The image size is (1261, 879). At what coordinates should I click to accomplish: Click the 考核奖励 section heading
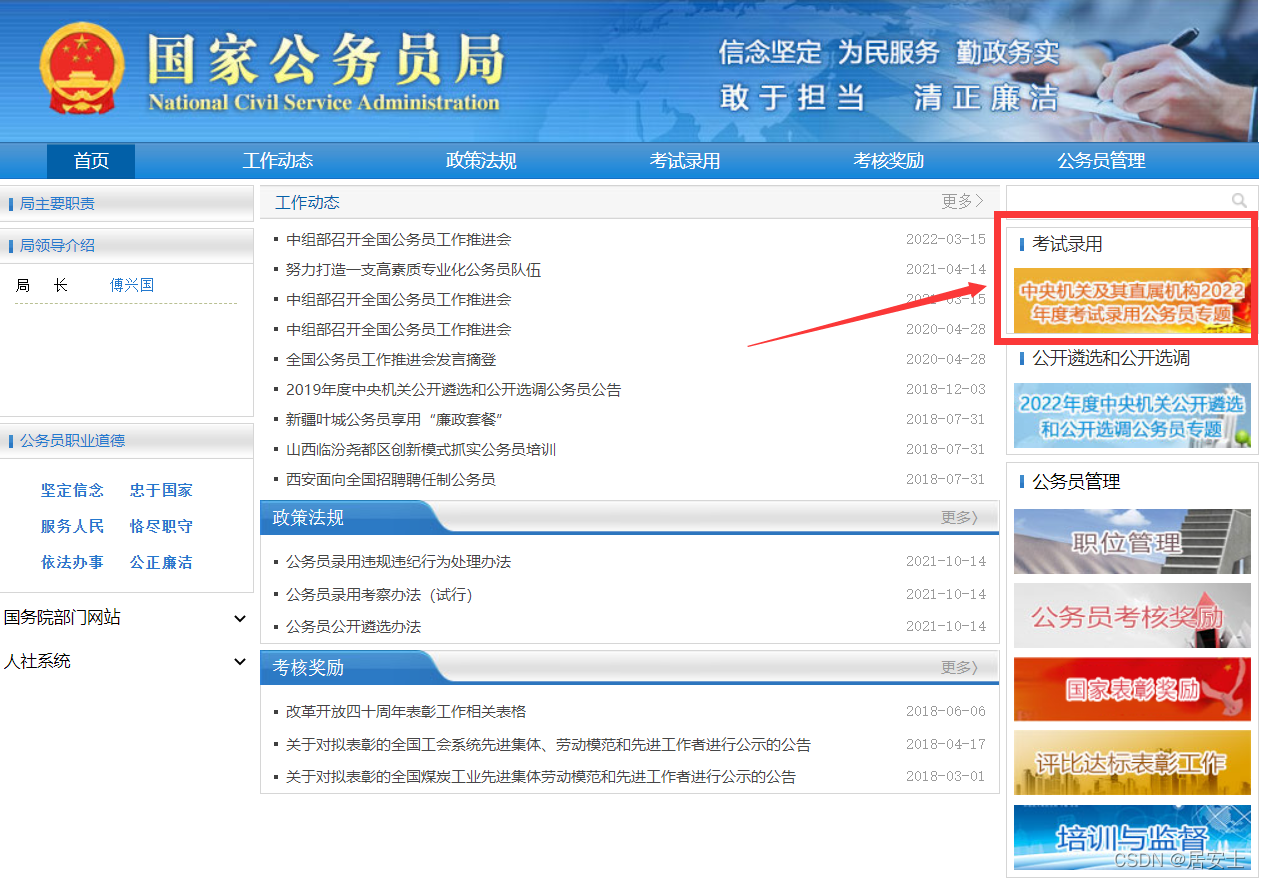click(x=308, y=668)
